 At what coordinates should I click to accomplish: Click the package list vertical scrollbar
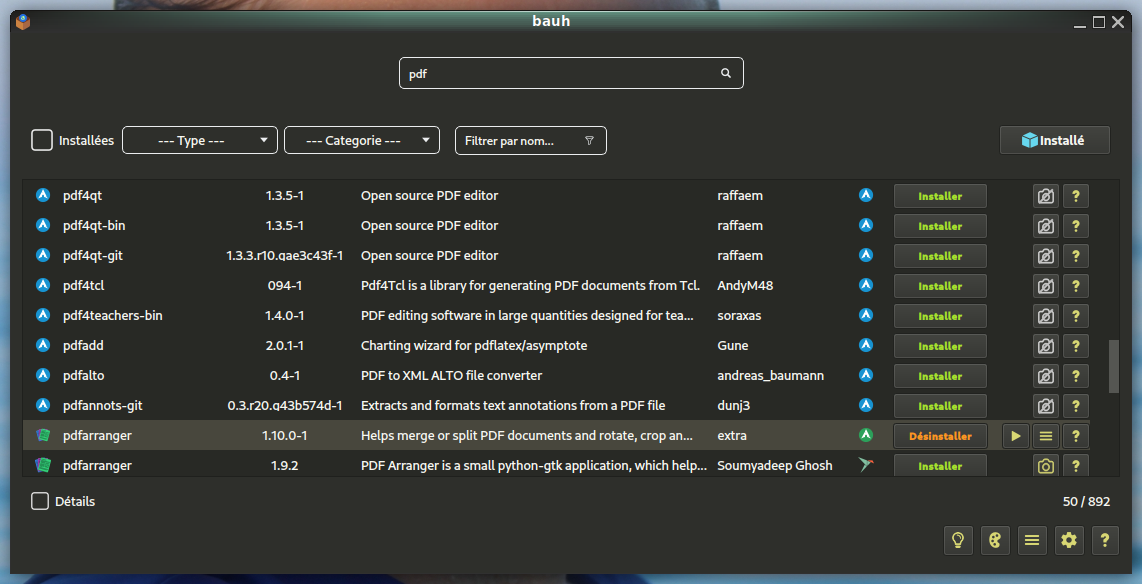(1113, 366)
